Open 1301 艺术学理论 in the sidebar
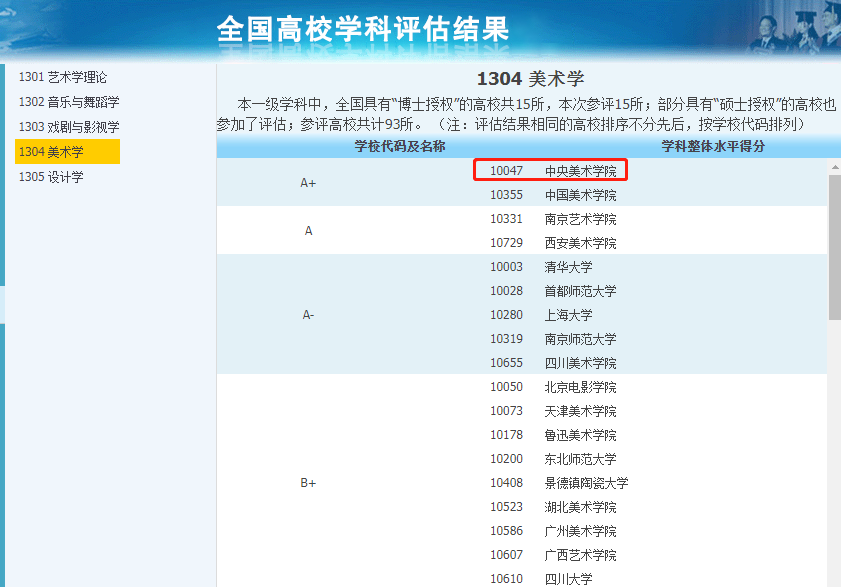841x587 pixels. click(x=63, y=77)
